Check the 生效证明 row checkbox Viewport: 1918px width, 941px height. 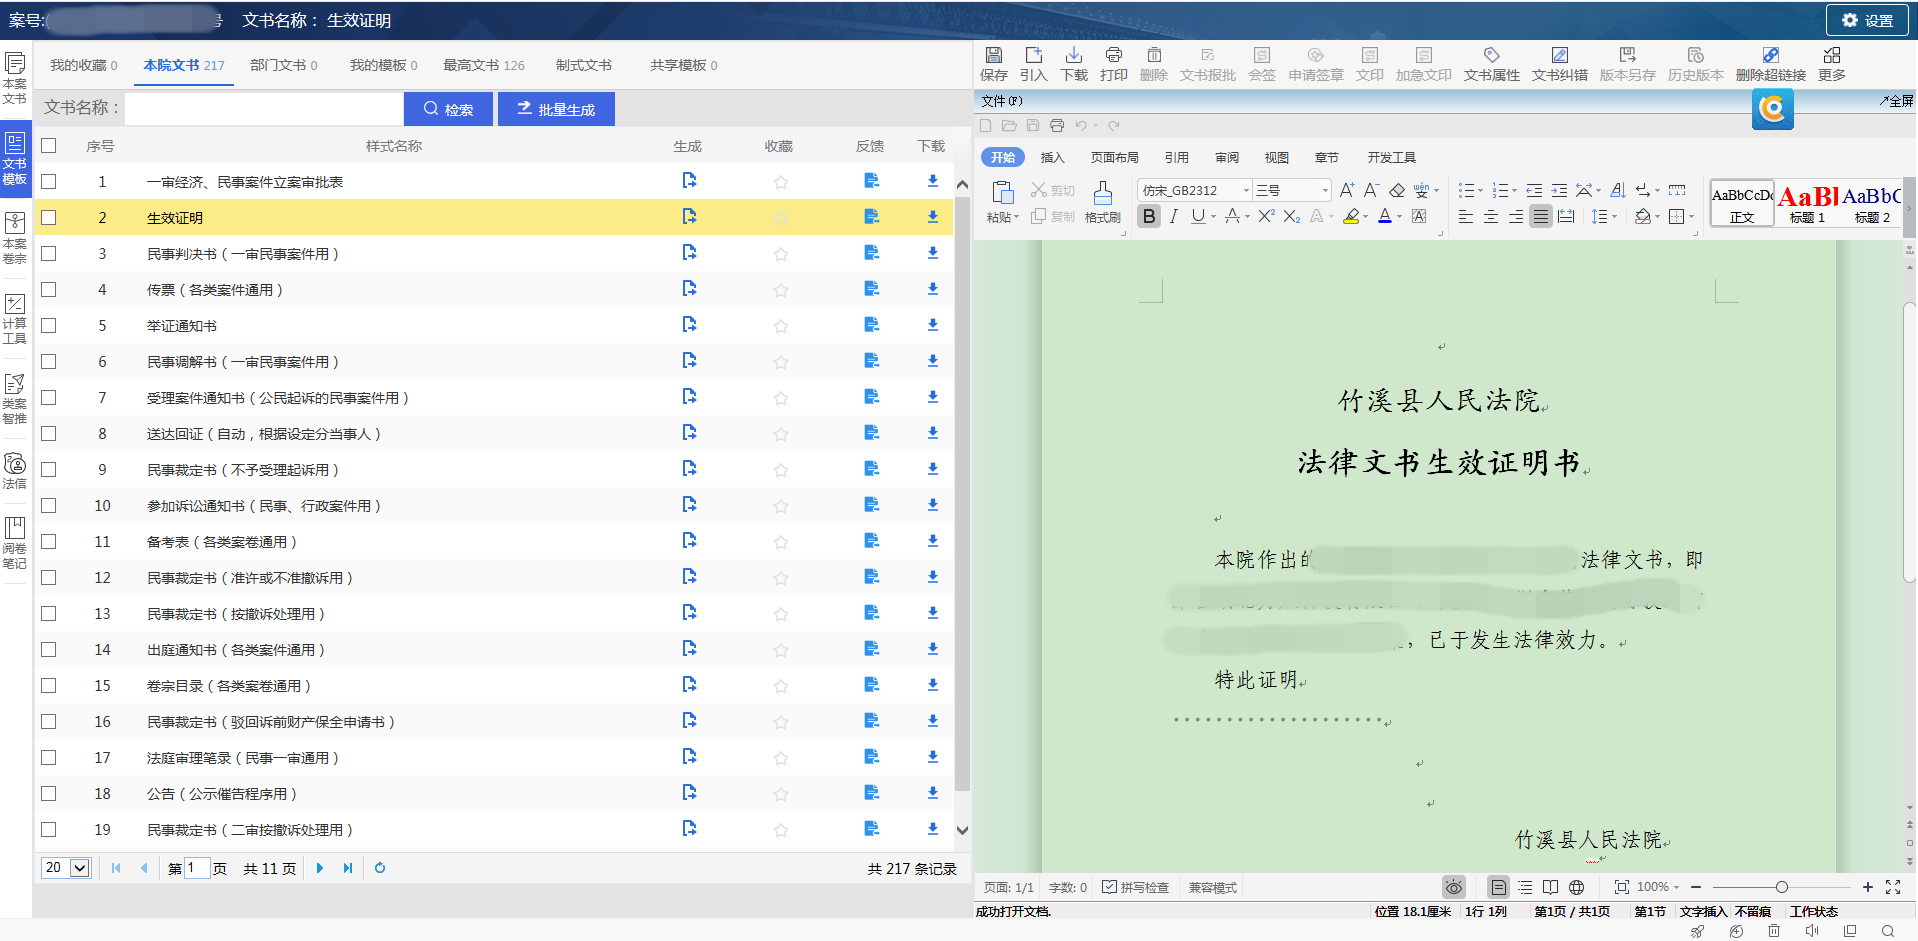tap(48, 218)
